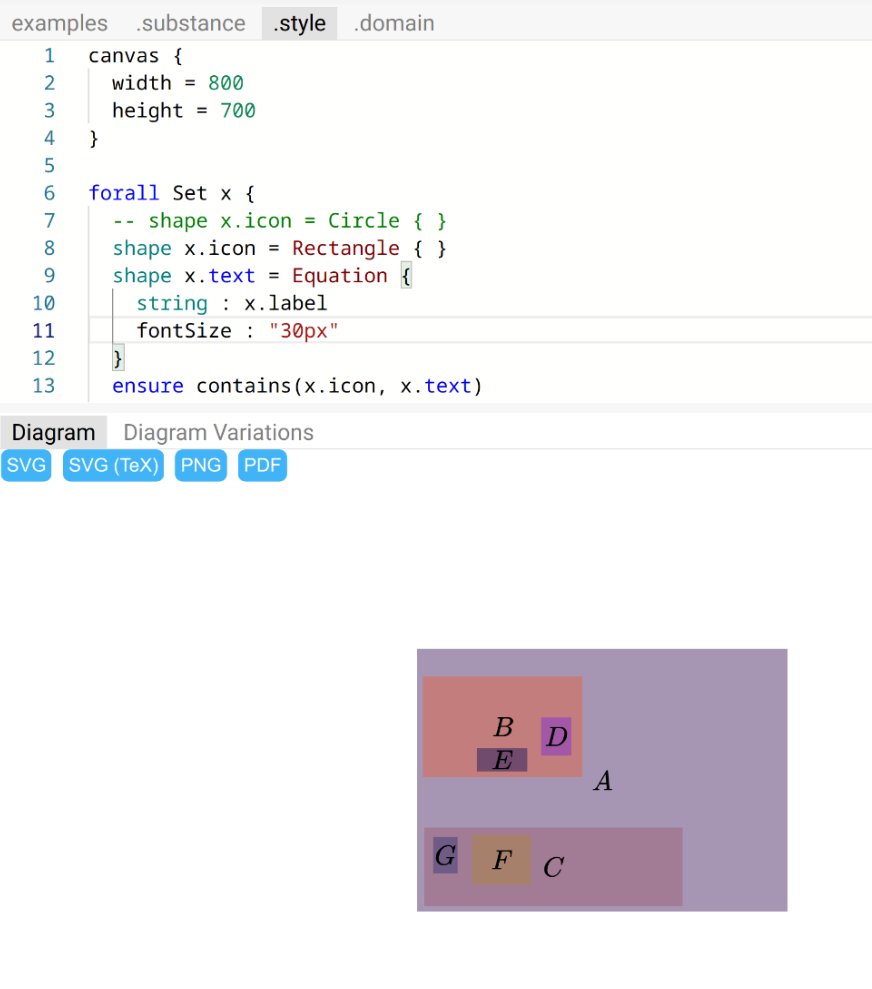
Task: Click the tan F rectangle in diagram
Action: pyautogui.click(x=501, y=860)
